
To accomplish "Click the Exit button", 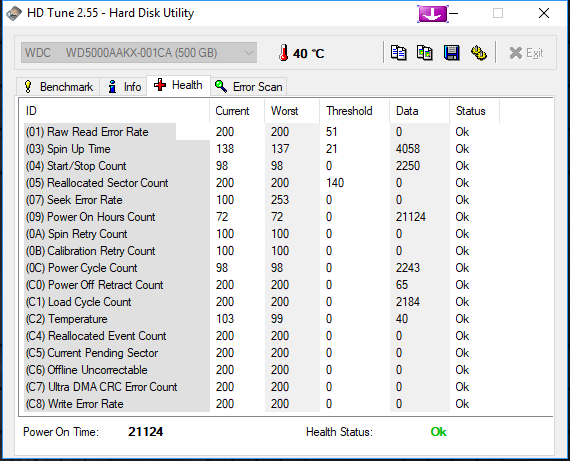I will pyautogui.click(x=526, y=53).
